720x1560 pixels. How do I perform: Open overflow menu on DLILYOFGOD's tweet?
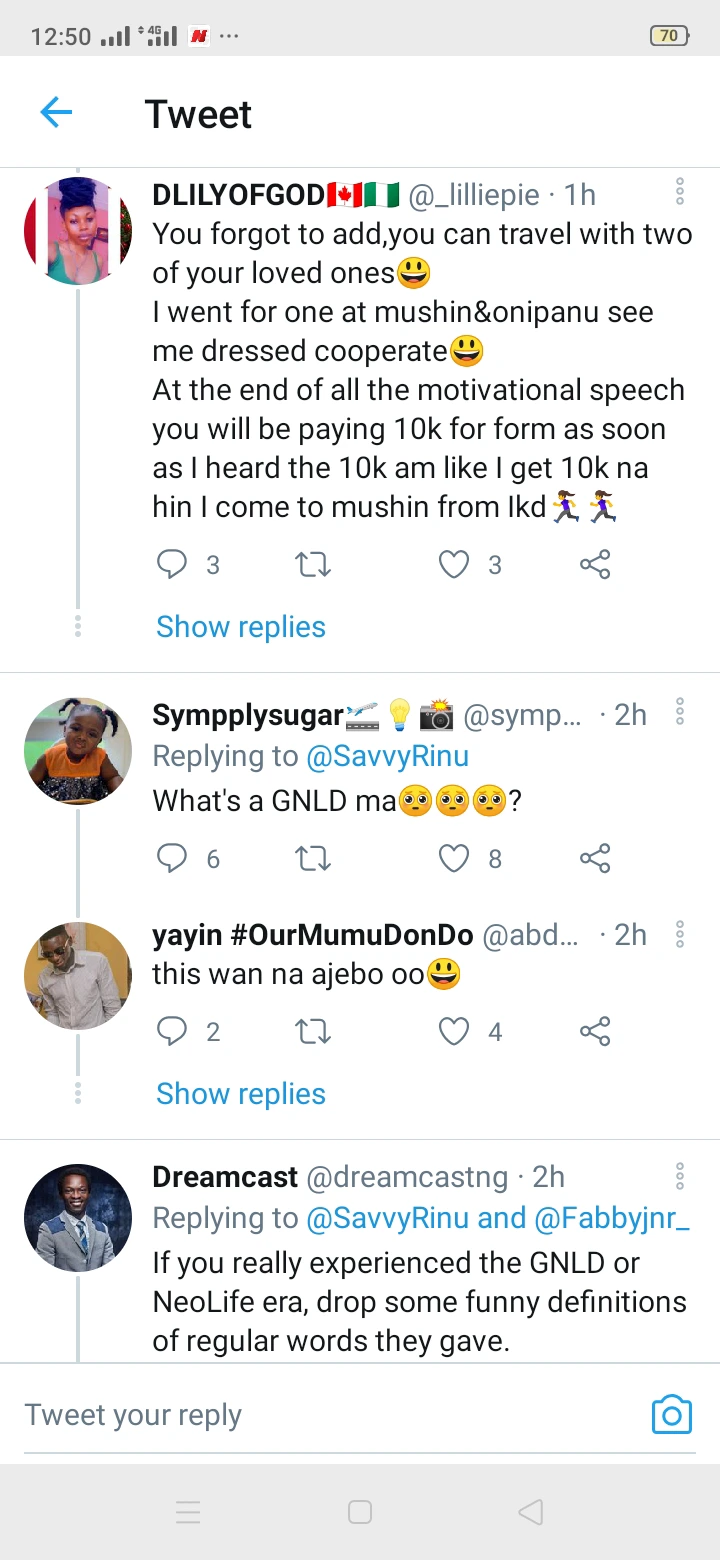(x=680, y=191)
